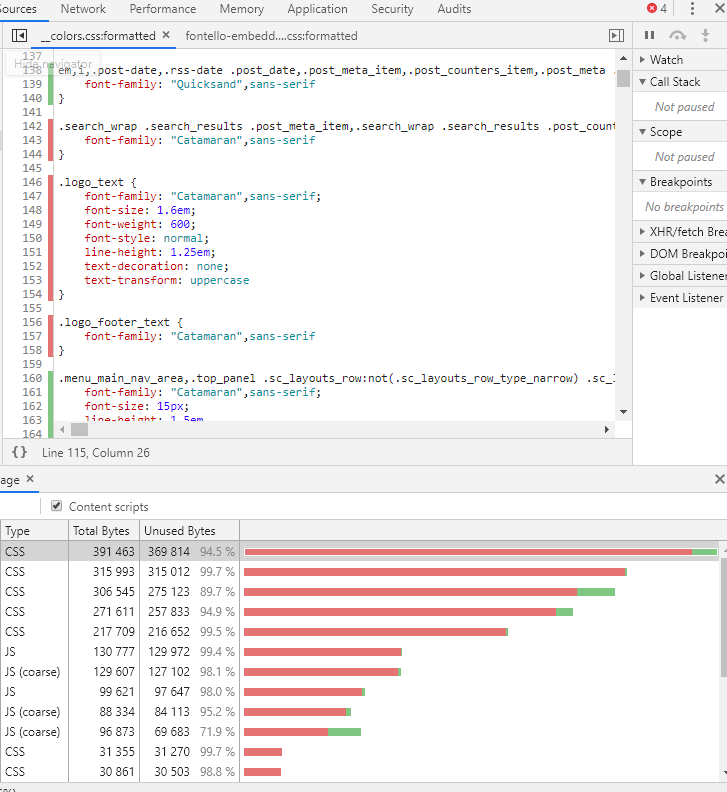The width and height of the screenshot is (727, 792).
Task: Click usage bar of 96 873 bytes row
Action: [x=302, y=731]
